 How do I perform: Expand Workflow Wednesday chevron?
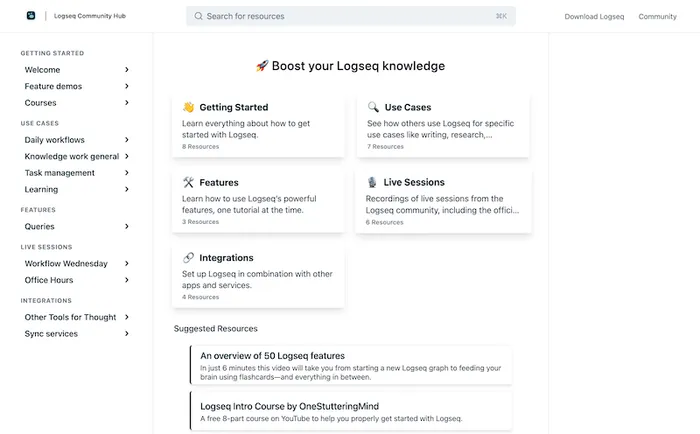(127, 263)
